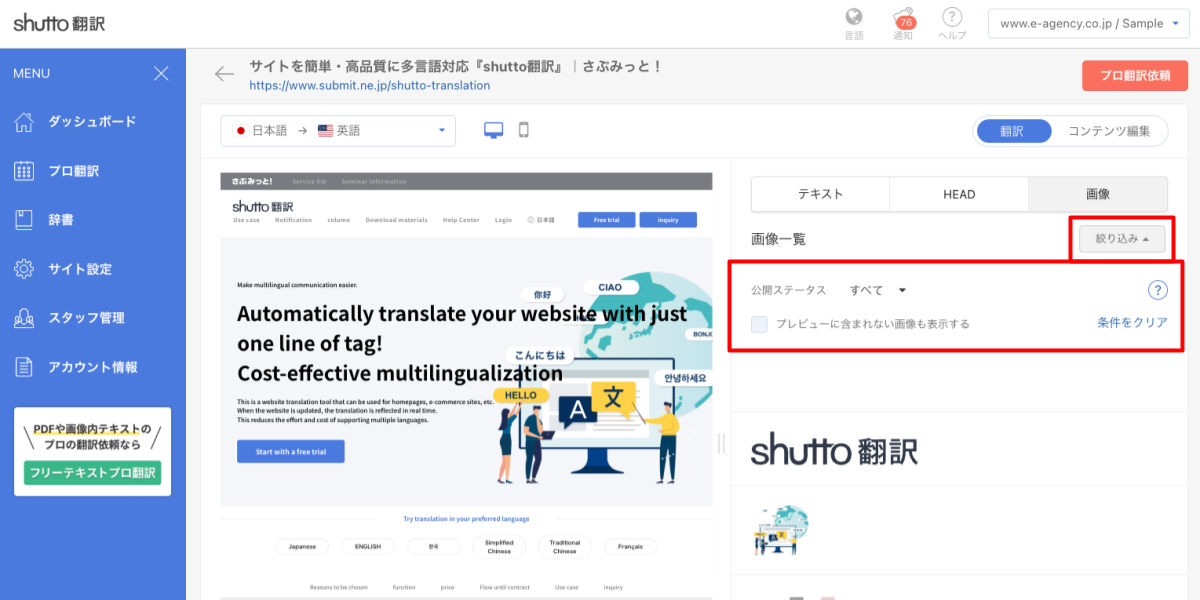
Task: Click 画像一覧 heading text
Action: (778, 239)
